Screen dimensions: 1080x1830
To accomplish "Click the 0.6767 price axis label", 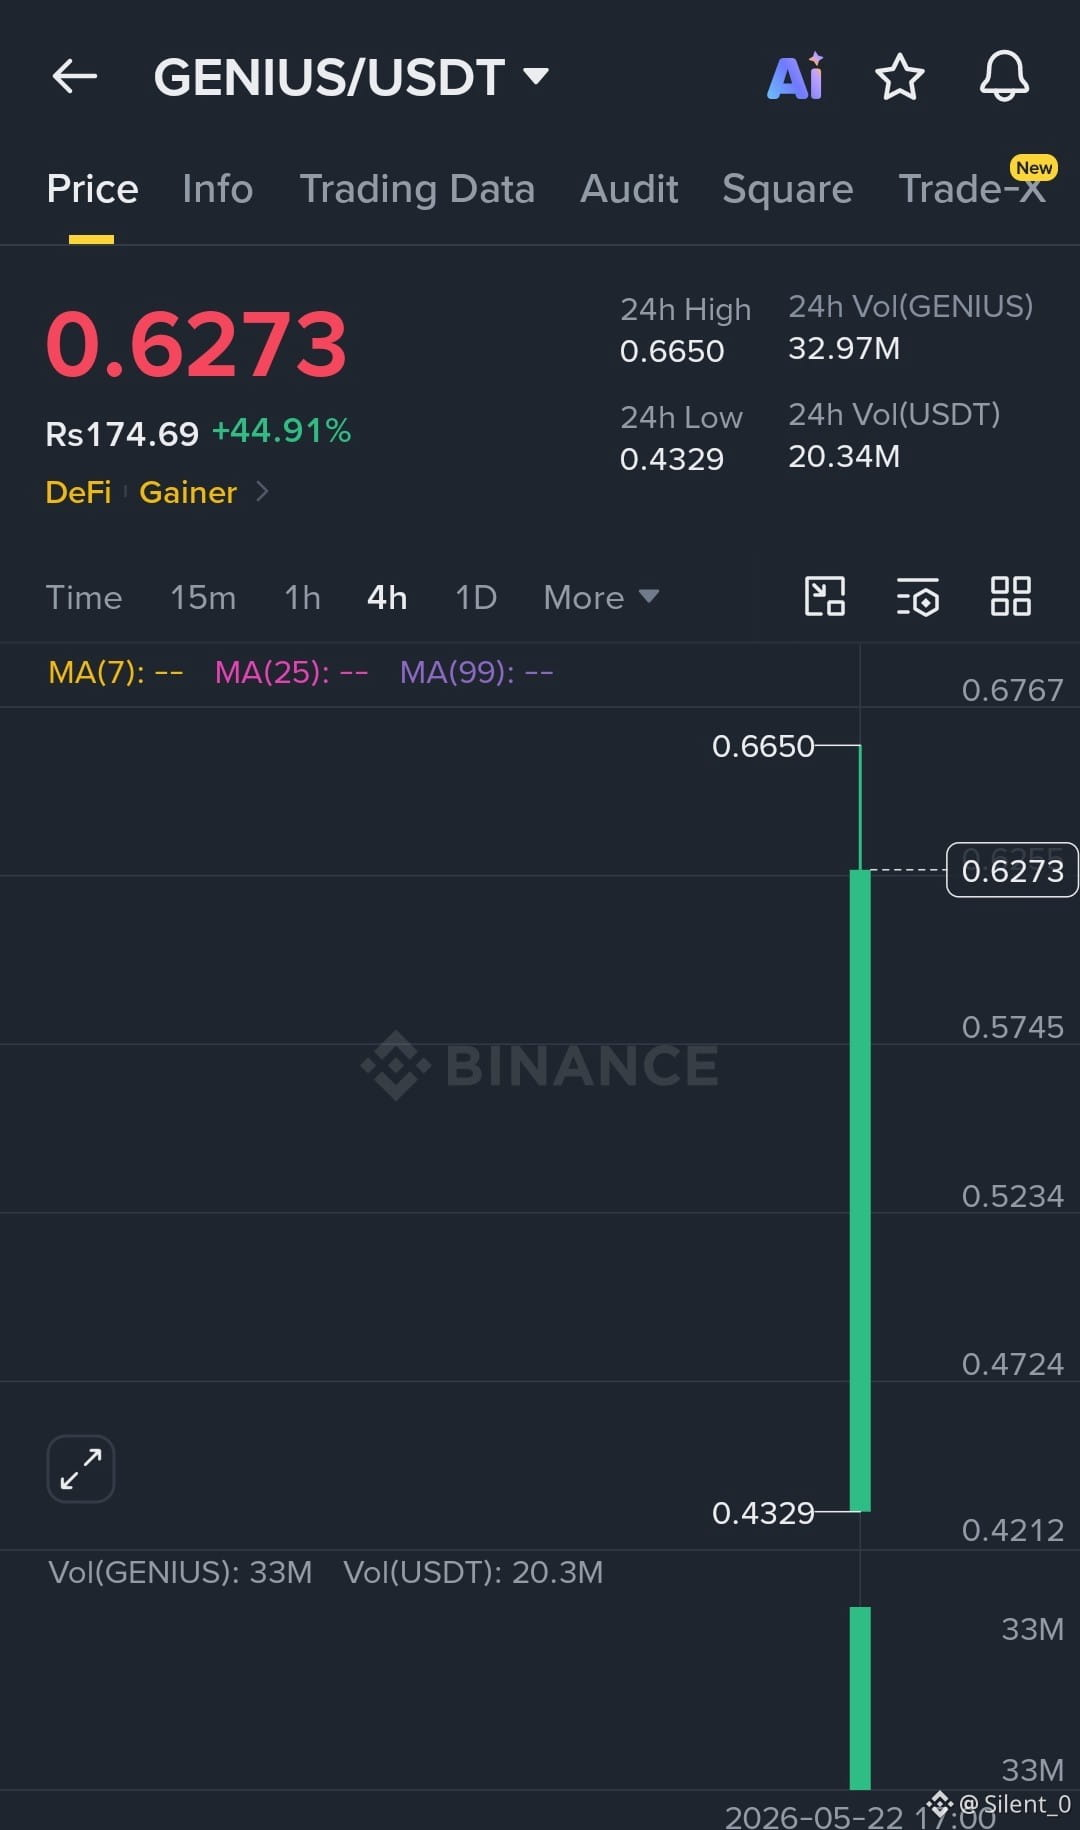I will [1012, 690].
